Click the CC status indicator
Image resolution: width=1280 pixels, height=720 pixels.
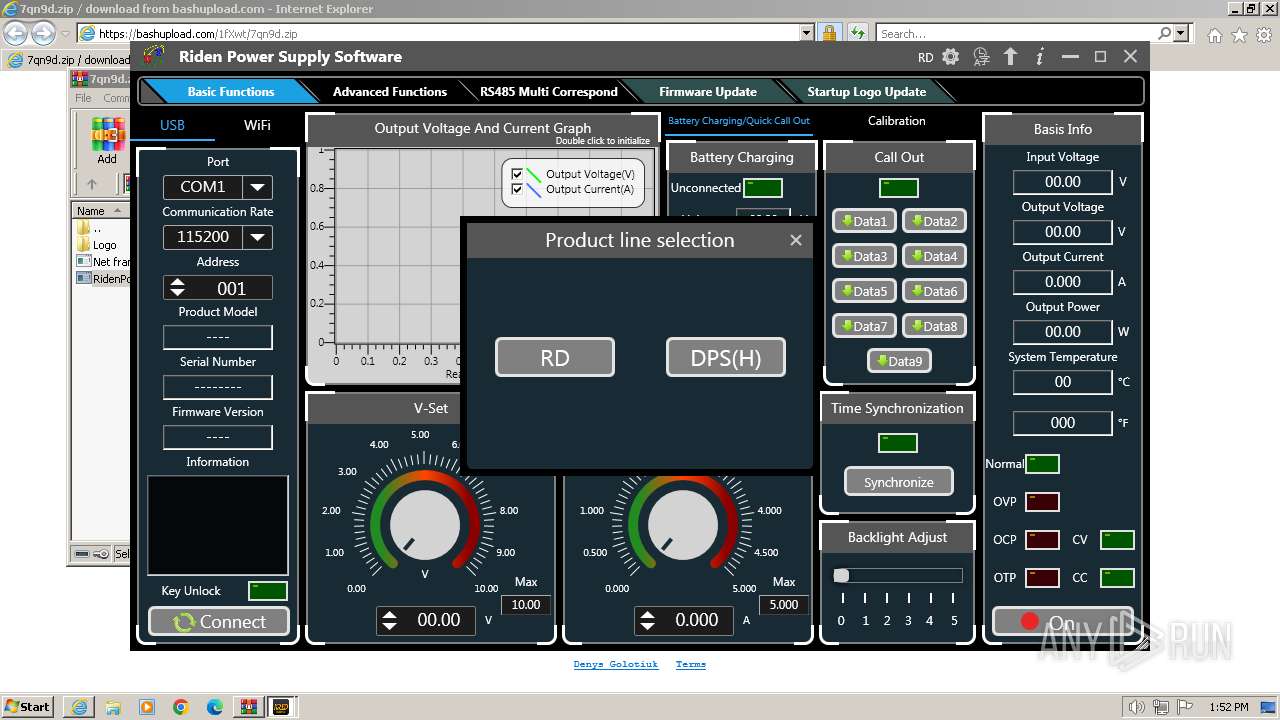tap(1117, 578)
